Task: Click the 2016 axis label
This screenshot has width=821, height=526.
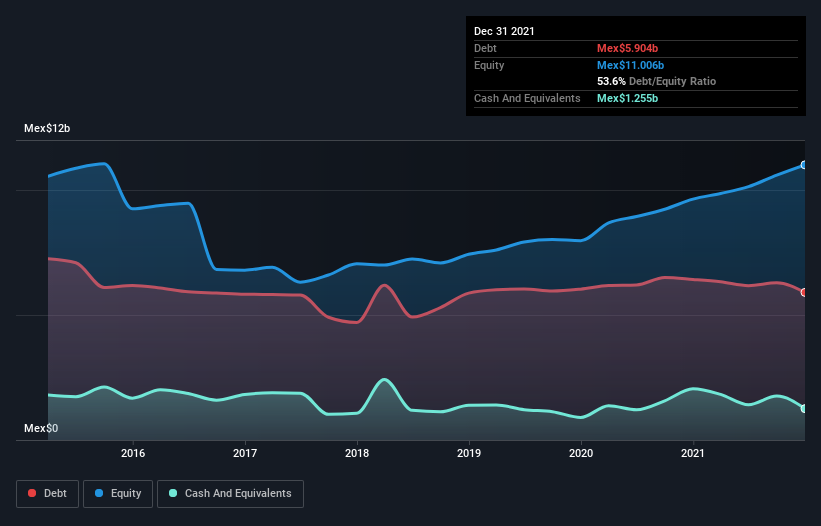Action: (133, 453)
